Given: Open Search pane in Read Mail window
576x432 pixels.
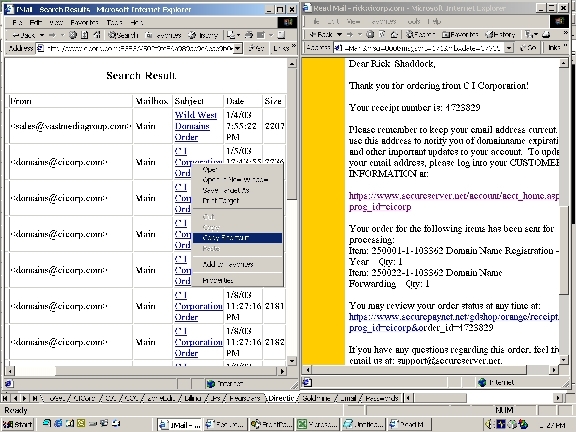Looking at the screenshot, I should point(420,35).
